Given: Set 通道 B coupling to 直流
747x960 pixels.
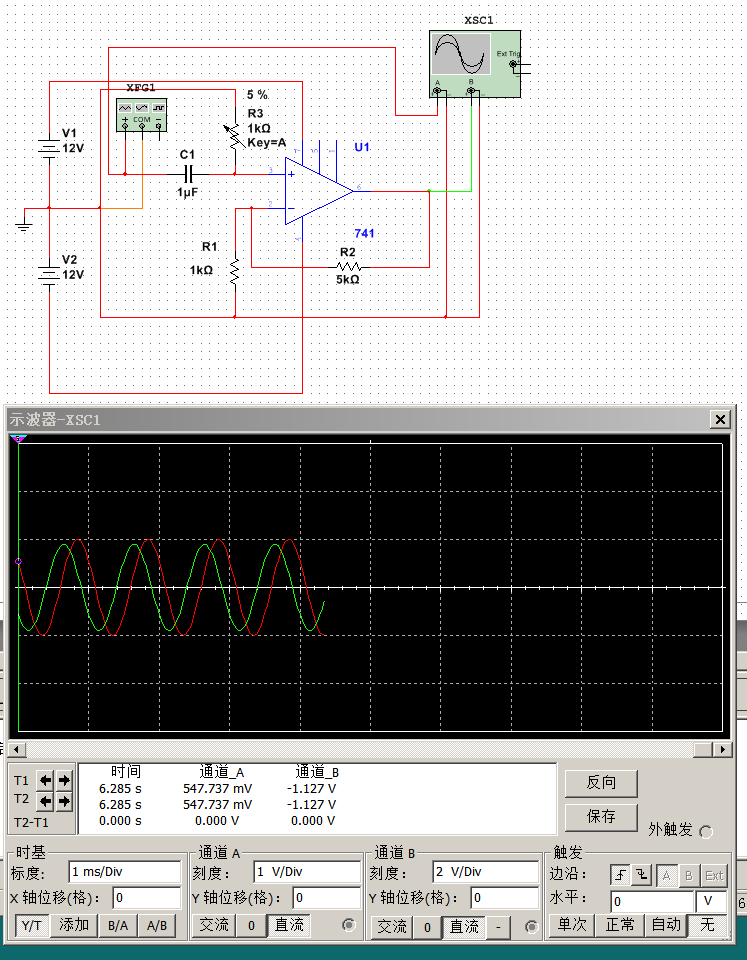Looking at the screenshot, I should [x=464, y=927].
